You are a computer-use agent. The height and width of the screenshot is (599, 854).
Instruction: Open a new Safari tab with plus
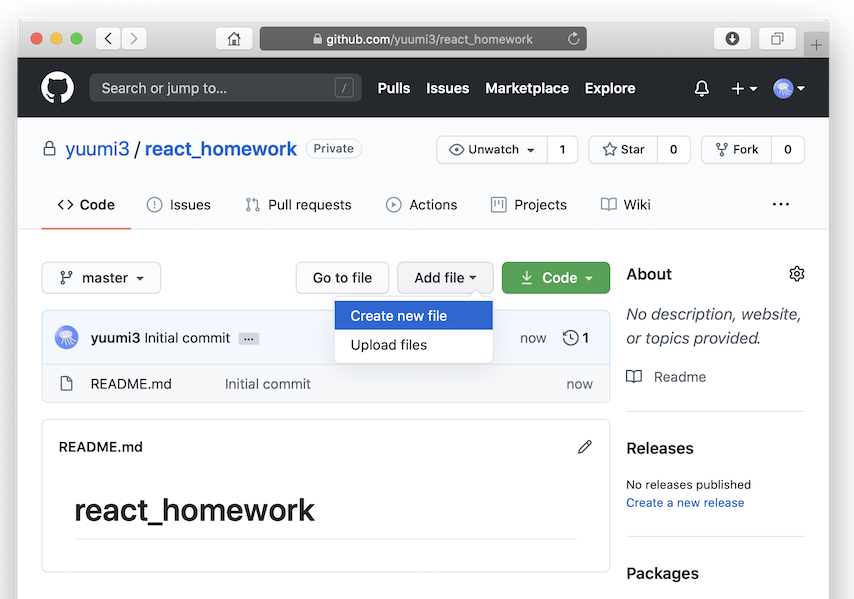tap(816, 45)
